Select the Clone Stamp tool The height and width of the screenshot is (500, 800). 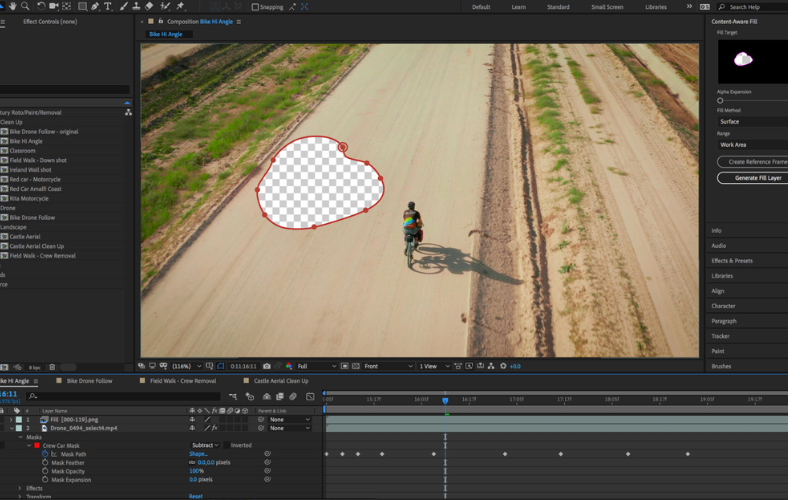pyautogui.click(x=135, y=6)
